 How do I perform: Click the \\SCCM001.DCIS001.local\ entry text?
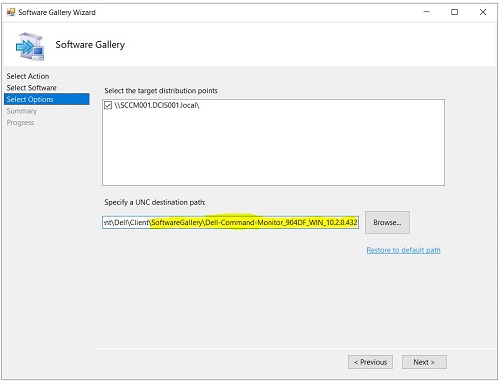pos(157,105)
